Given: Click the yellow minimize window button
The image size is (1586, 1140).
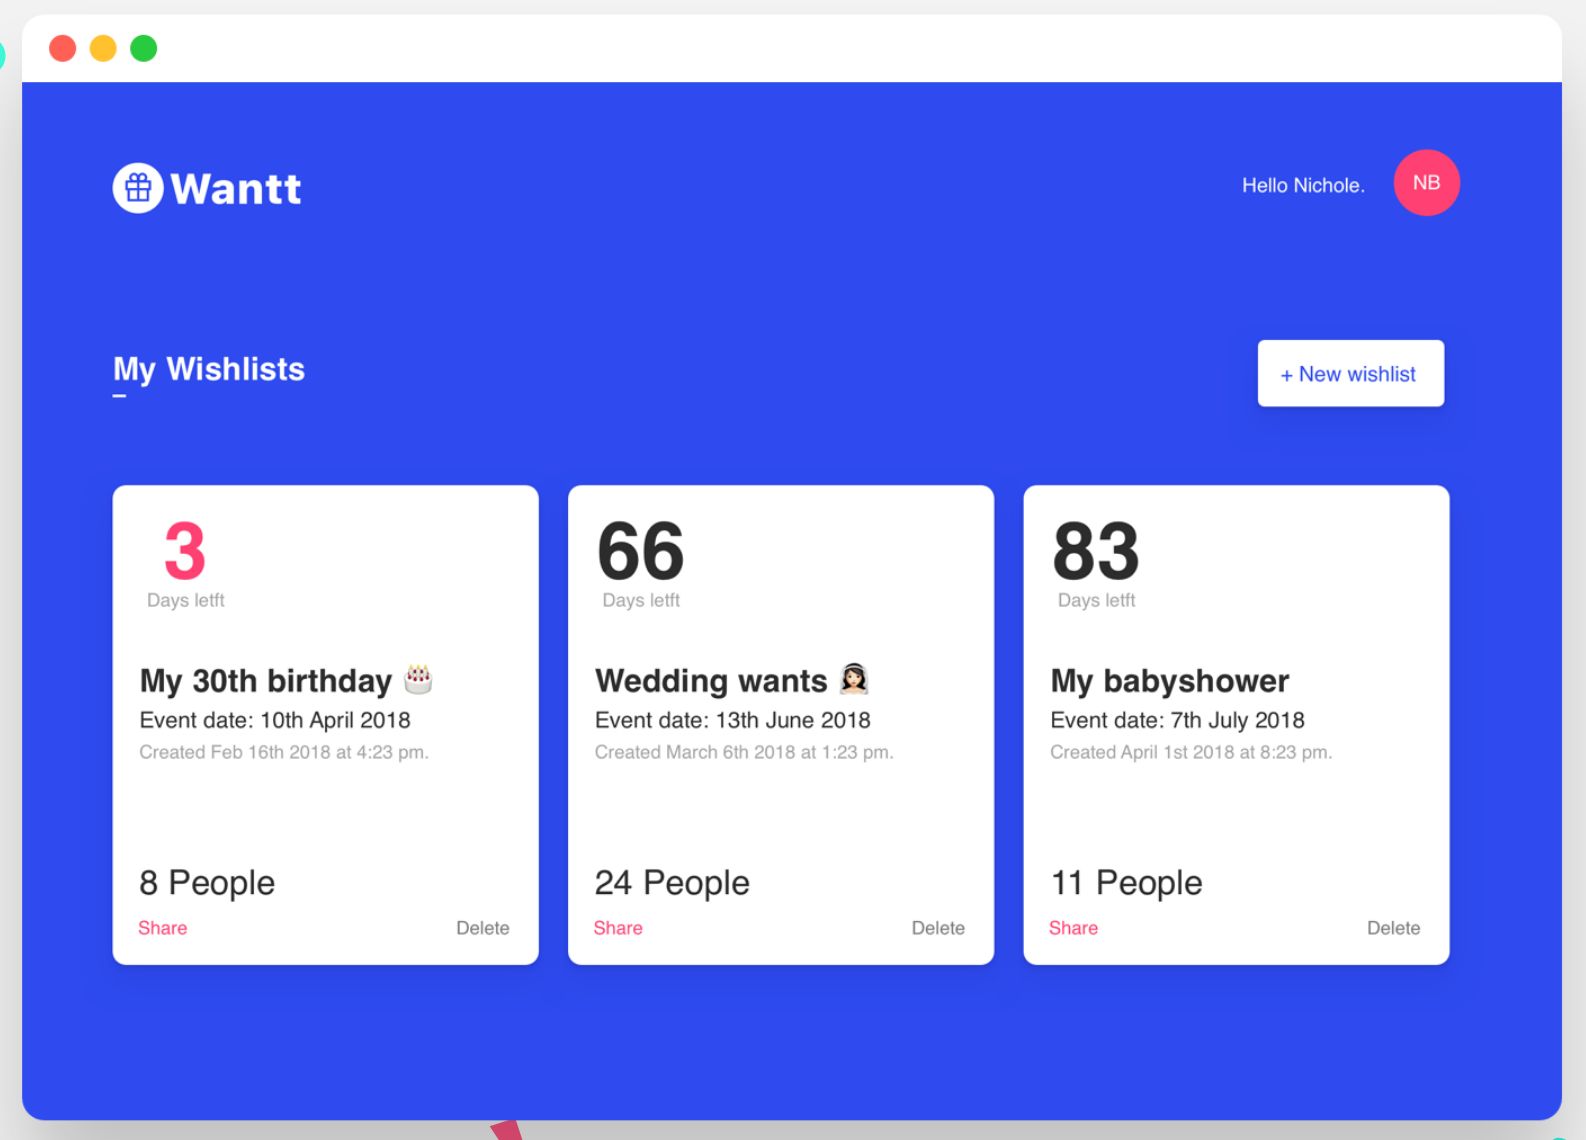Looking at the screenshot, I should point(103,48).
